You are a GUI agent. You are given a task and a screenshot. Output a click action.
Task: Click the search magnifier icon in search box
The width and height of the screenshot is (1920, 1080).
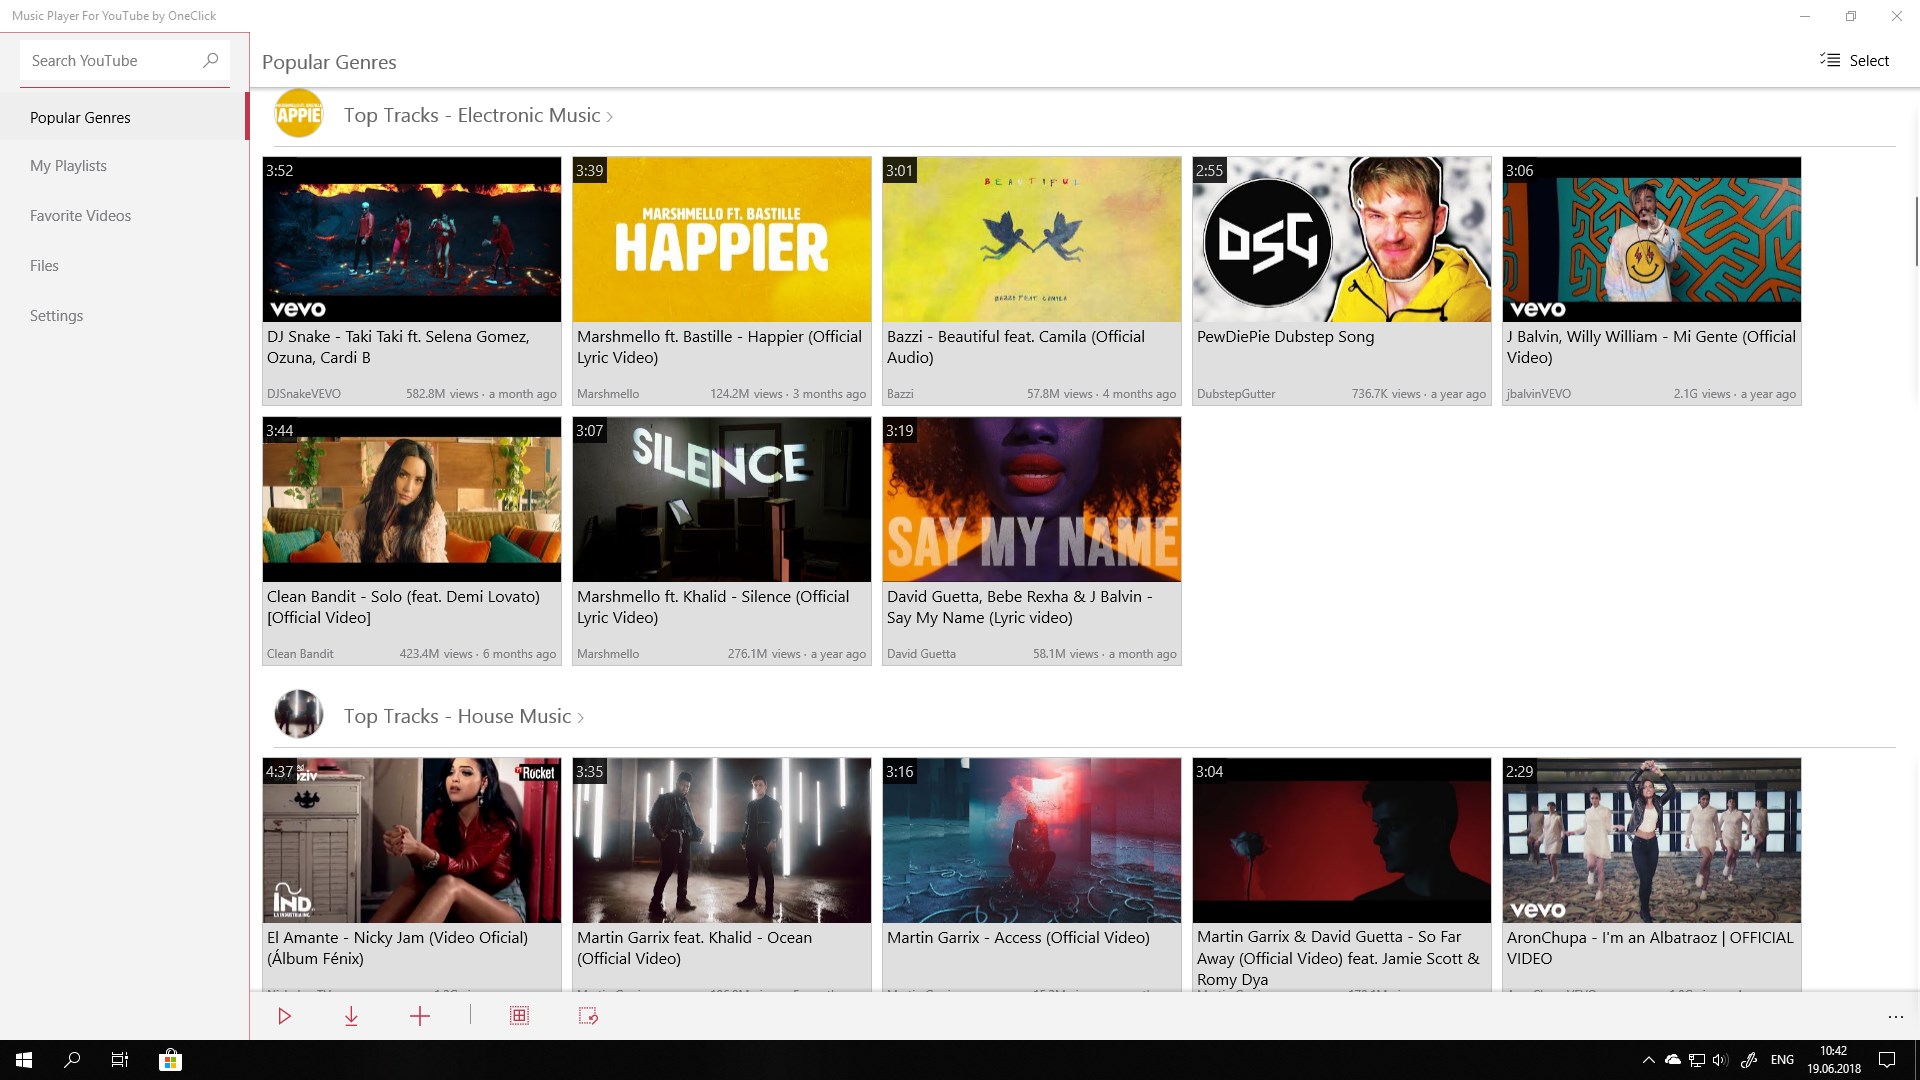click(x=210, y=60)
